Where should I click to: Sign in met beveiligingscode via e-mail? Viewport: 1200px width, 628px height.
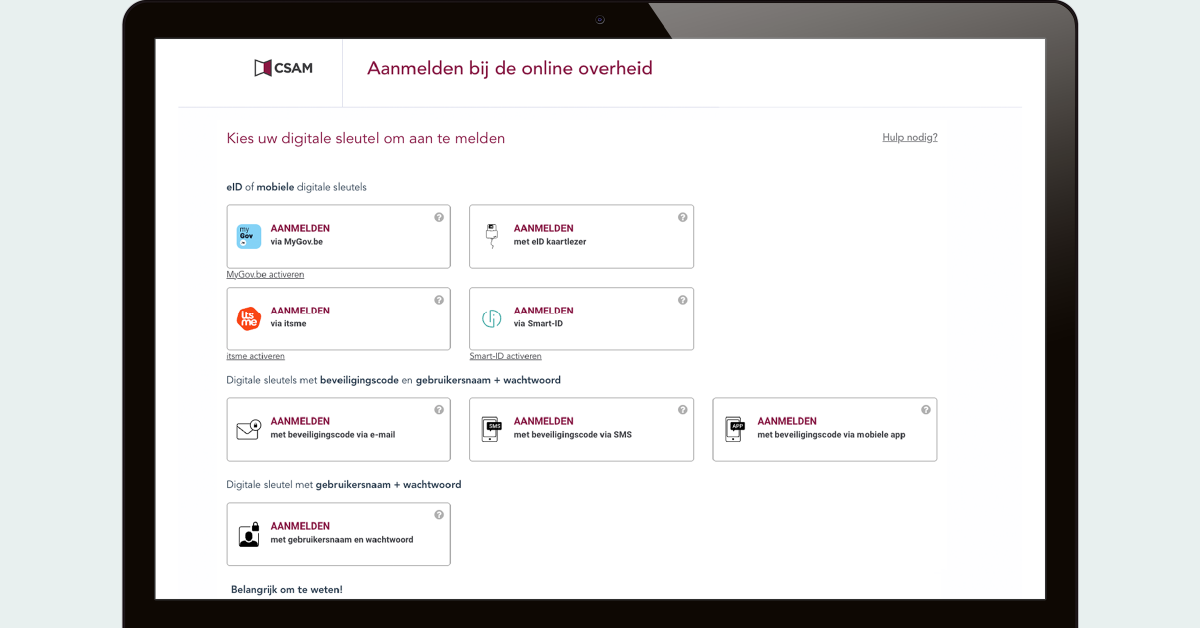(339, 430)
